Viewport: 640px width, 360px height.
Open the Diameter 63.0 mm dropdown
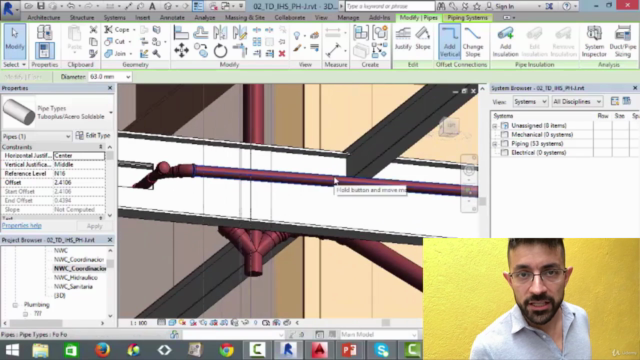point(128,77)
